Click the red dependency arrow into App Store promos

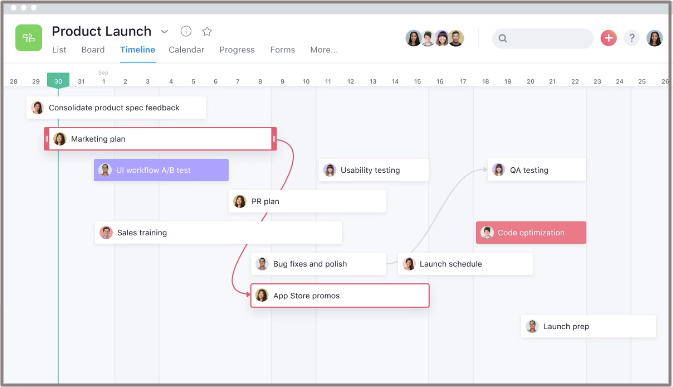[x=247, y=294]
